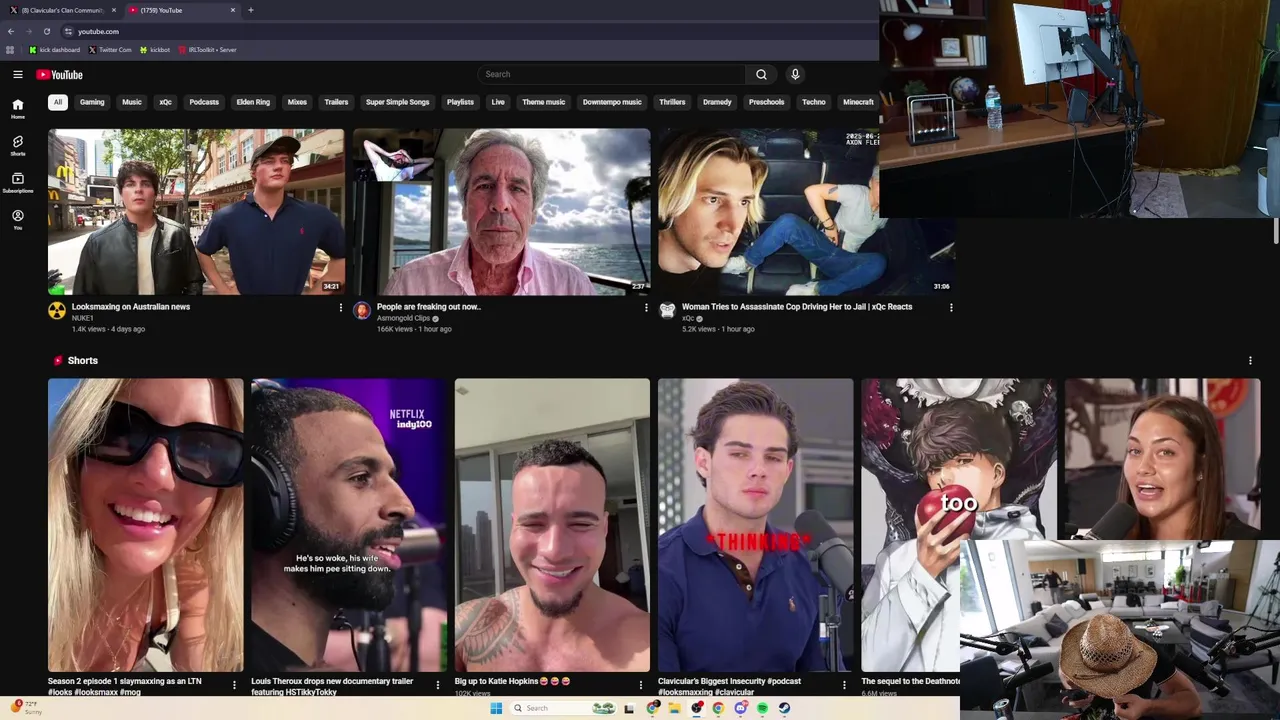Select the Music filter chip
Viewport: 1280px width, 720px height.
[132, 102]
